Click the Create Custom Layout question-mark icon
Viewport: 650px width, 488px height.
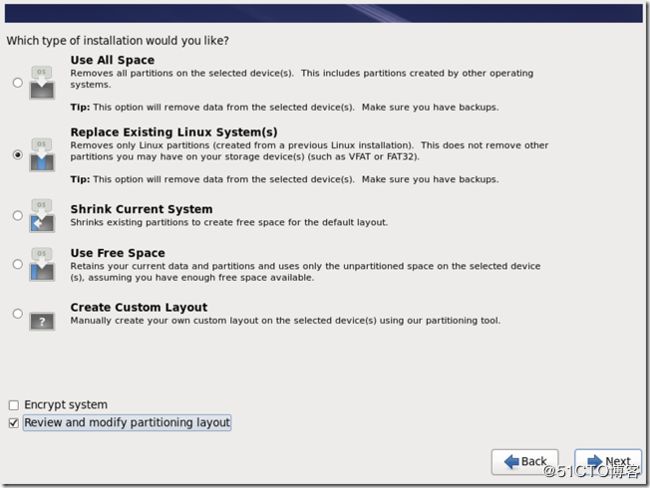[x=42, y=321]
